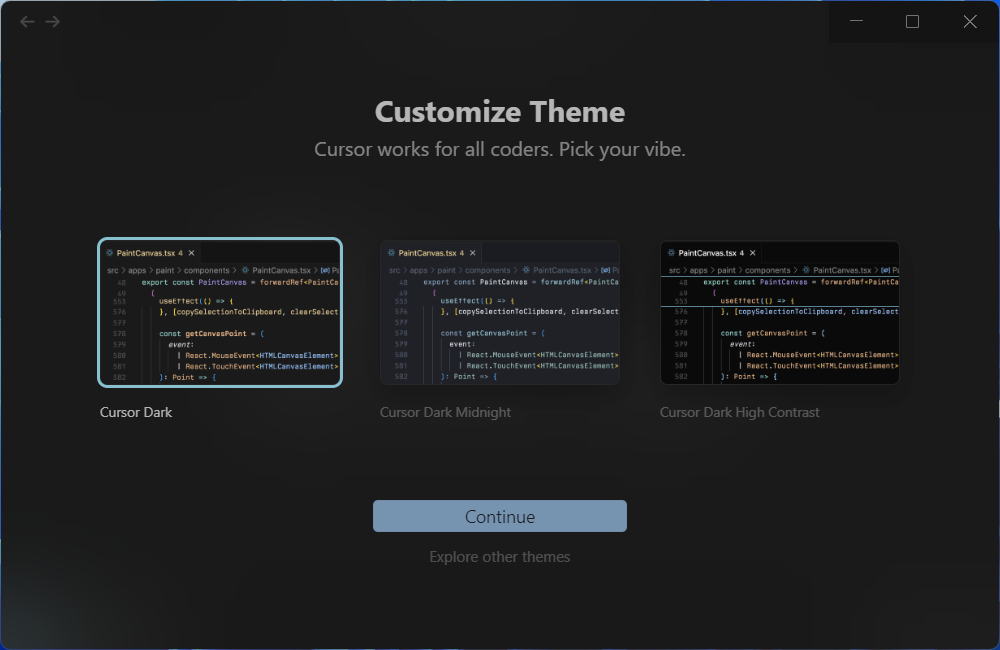Select the Cursor Dark theme preview
Image resolution: width=1000 pixels, height=650 pixels.
point(220,313)
